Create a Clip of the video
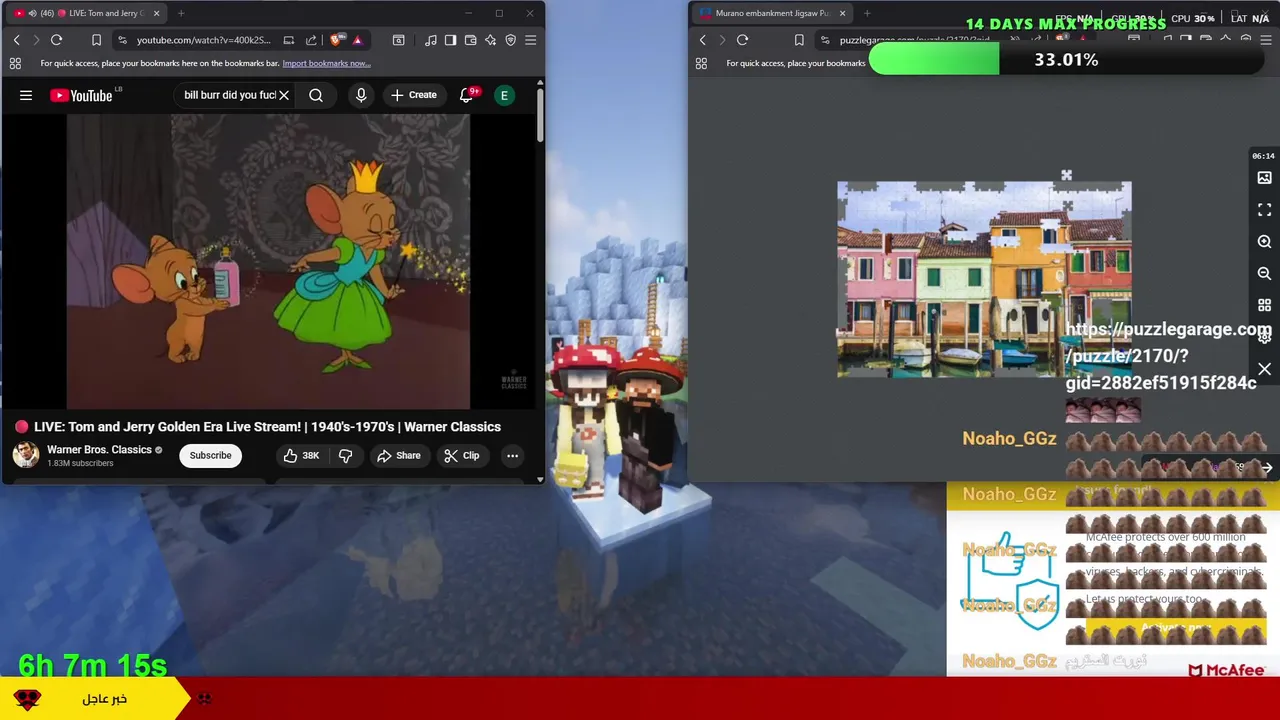 [x=462, y=455]
